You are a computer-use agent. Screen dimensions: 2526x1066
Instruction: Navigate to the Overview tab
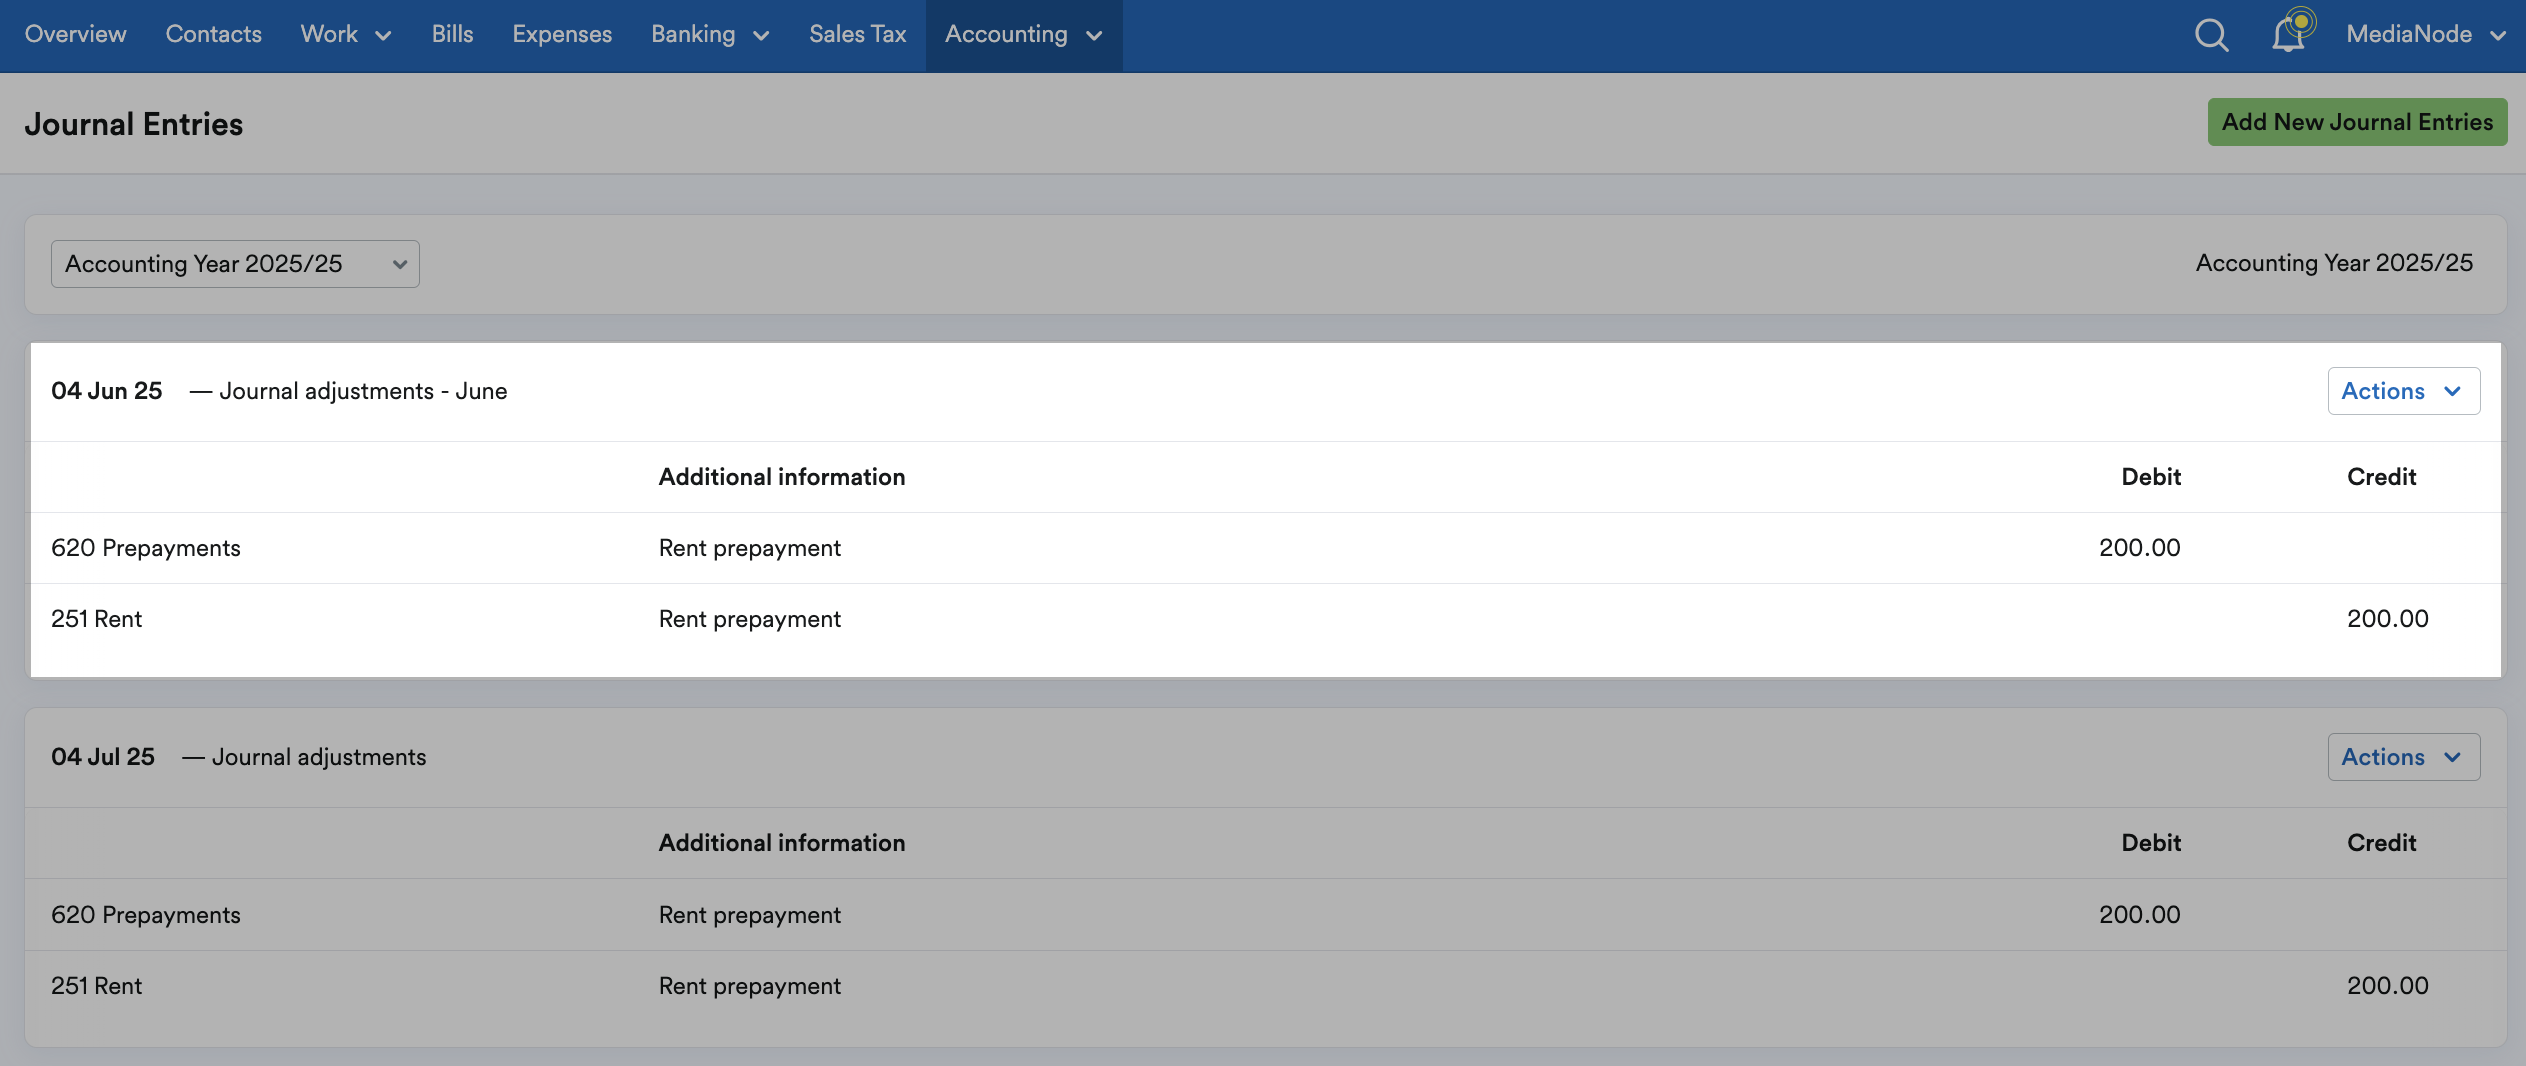click(75, 34)
